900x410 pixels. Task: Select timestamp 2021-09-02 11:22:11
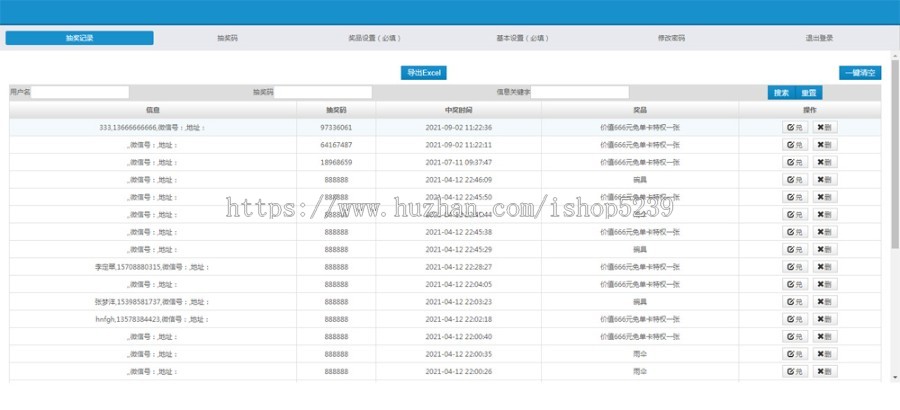click(459, 145)
